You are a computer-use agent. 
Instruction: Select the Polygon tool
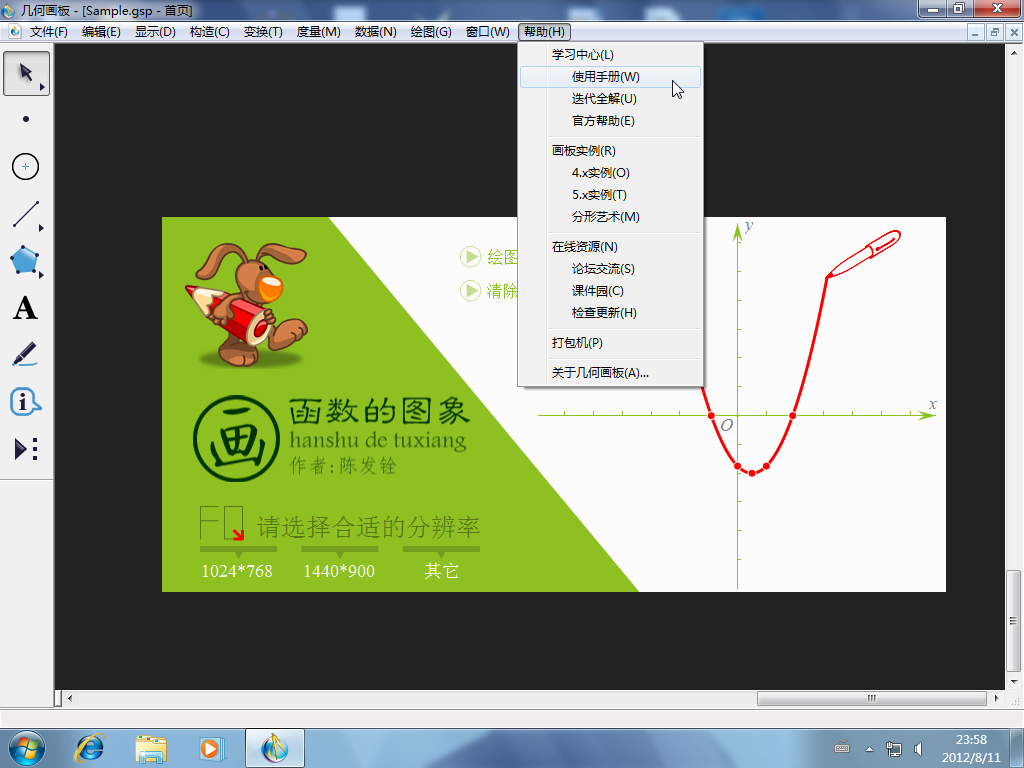26,260
